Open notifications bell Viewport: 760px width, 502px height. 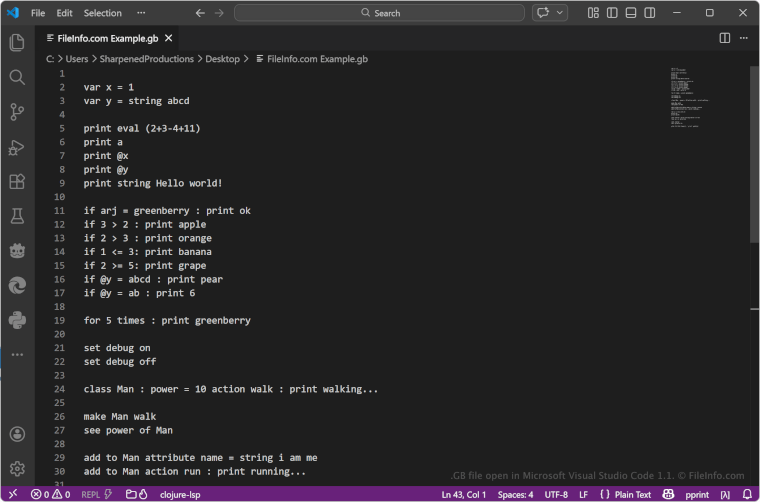747,494
